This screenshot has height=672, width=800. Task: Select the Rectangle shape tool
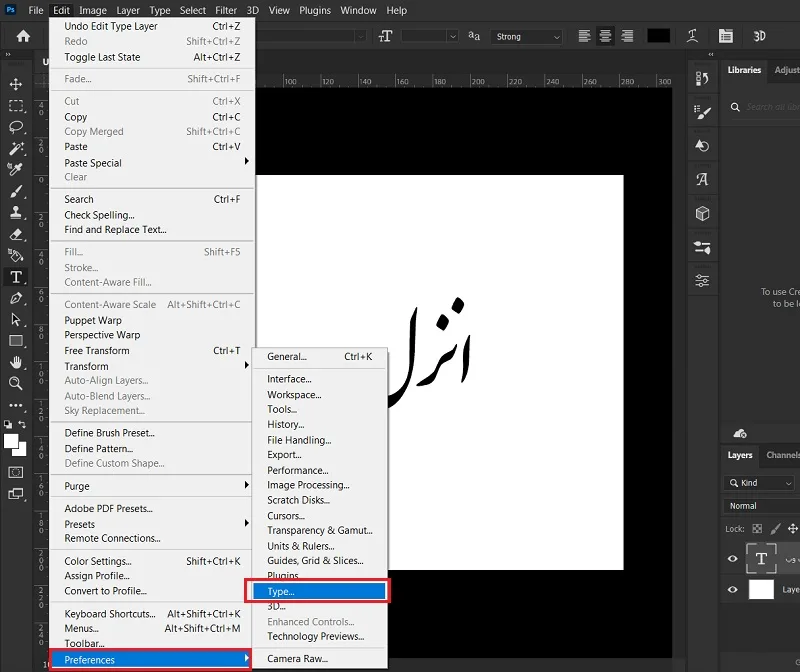pyautogui.click(x=16, y=341)
